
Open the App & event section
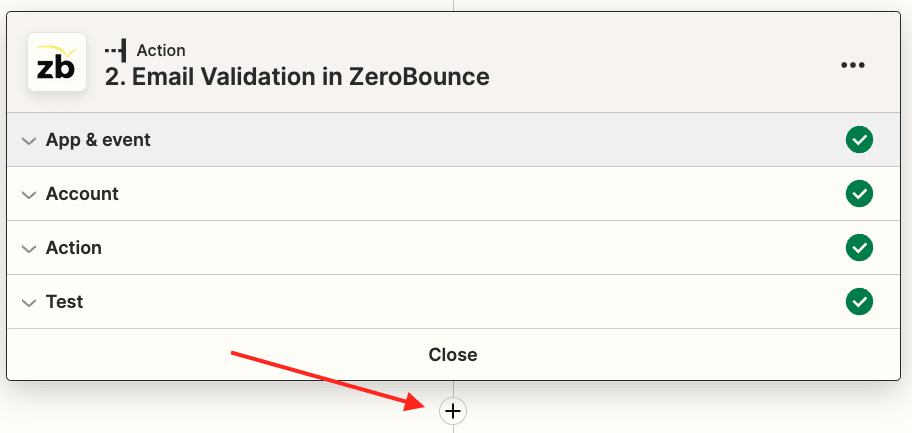(98, 140)
